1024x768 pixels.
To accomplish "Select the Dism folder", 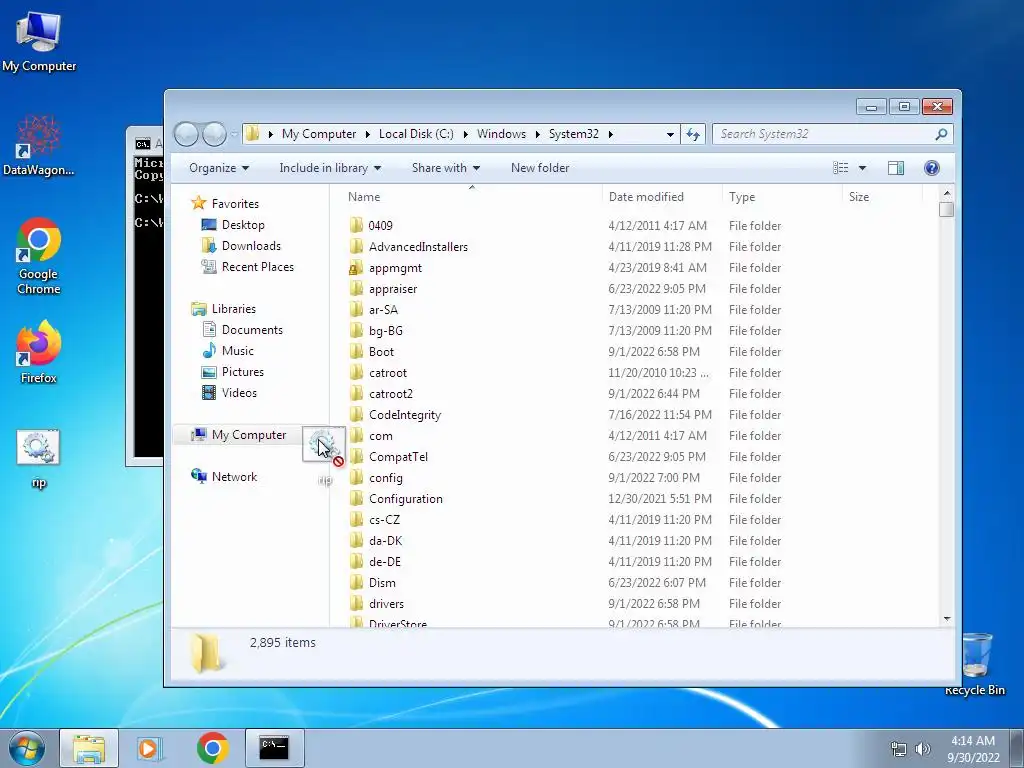I will (382, 583).
